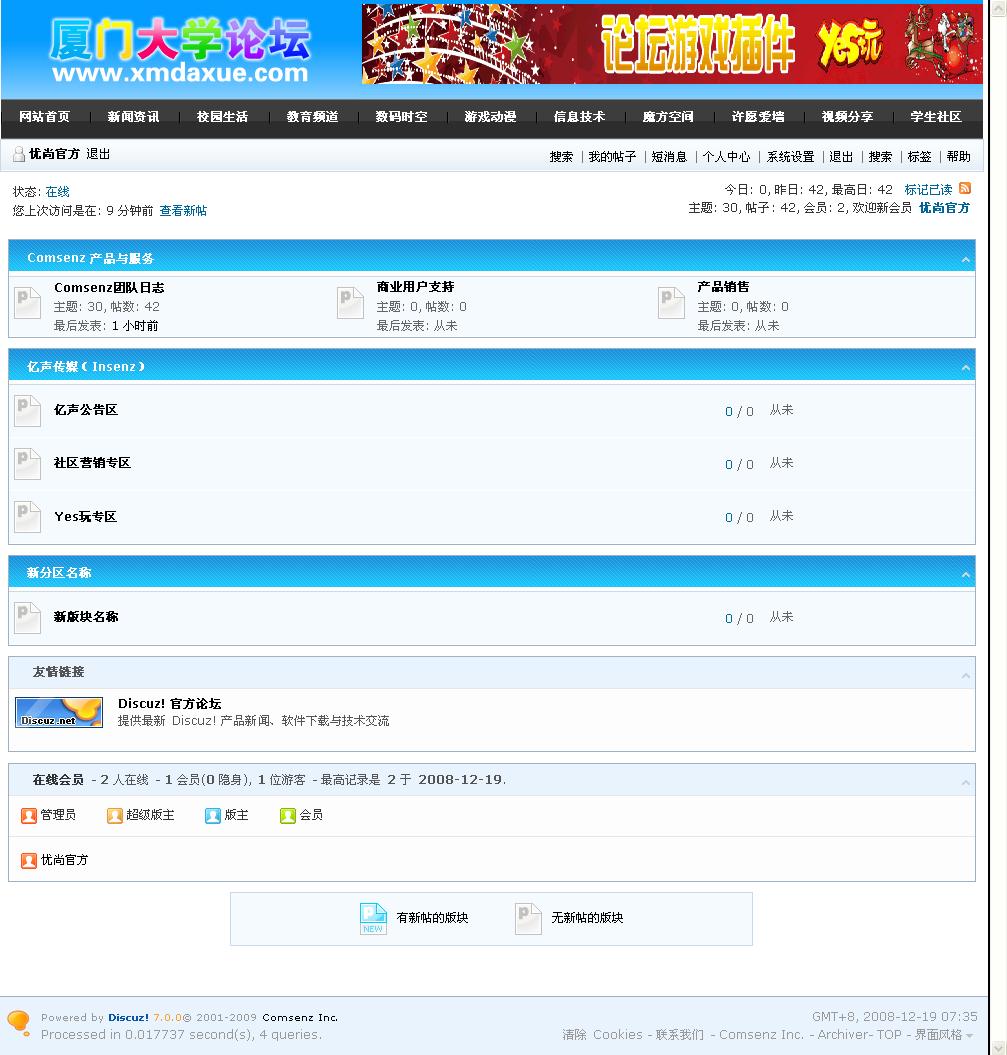Image resolution: width=1007 pixels, height=1055 pixels.
Task: Click the Comsenz团队日志 forum icon
Action: 28,303
